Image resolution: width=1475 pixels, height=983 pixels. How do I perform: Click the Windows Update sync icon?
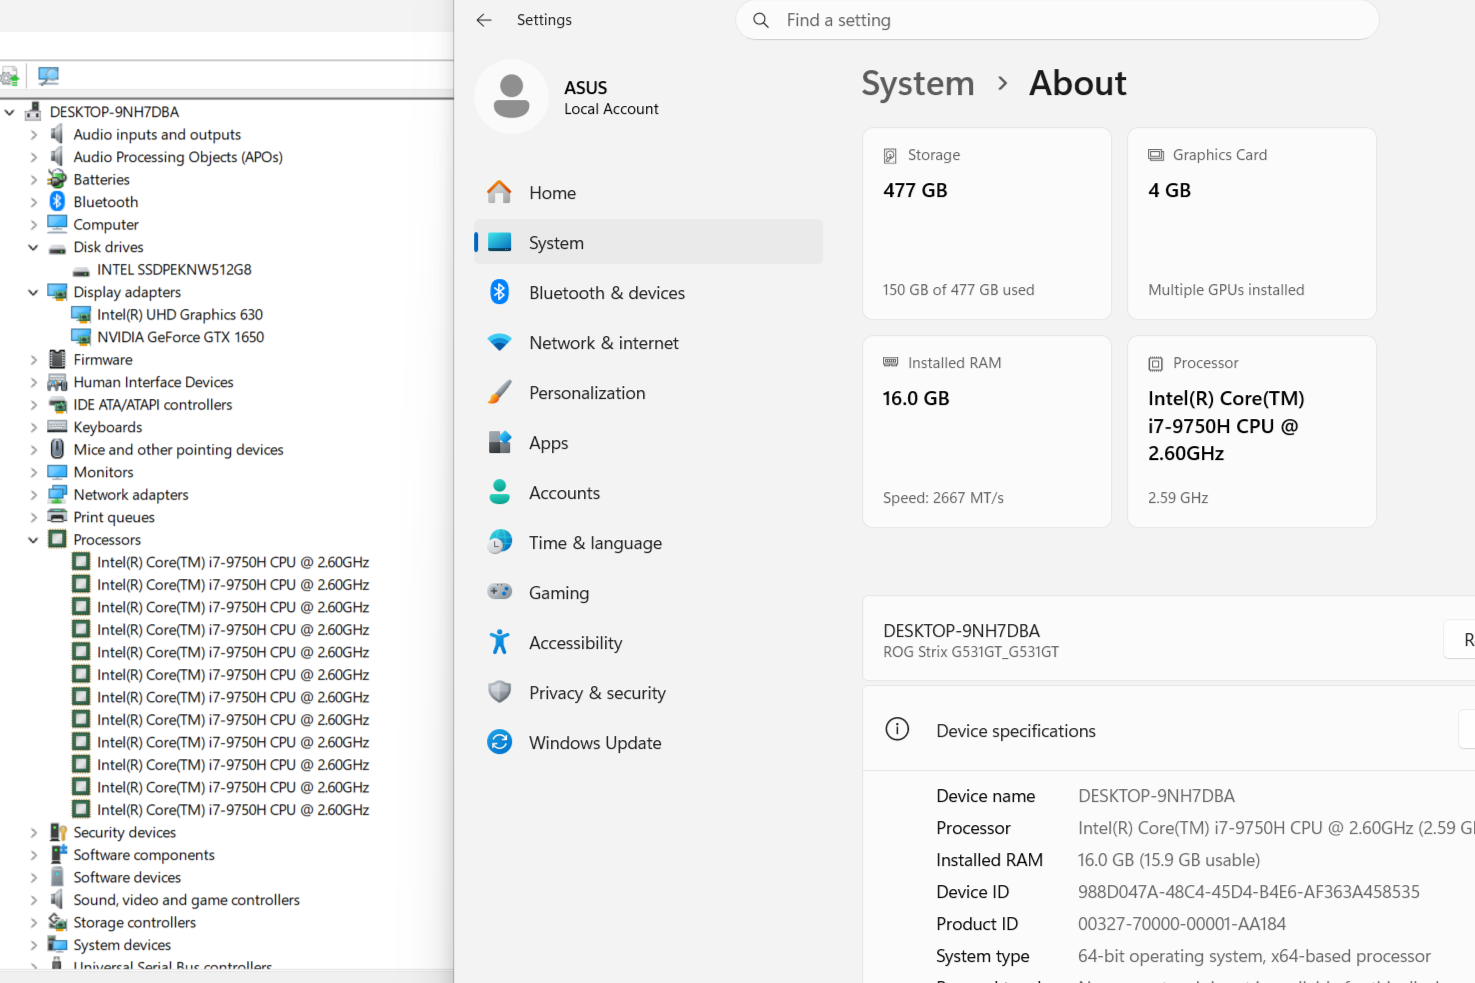click(x=499, y=742)
